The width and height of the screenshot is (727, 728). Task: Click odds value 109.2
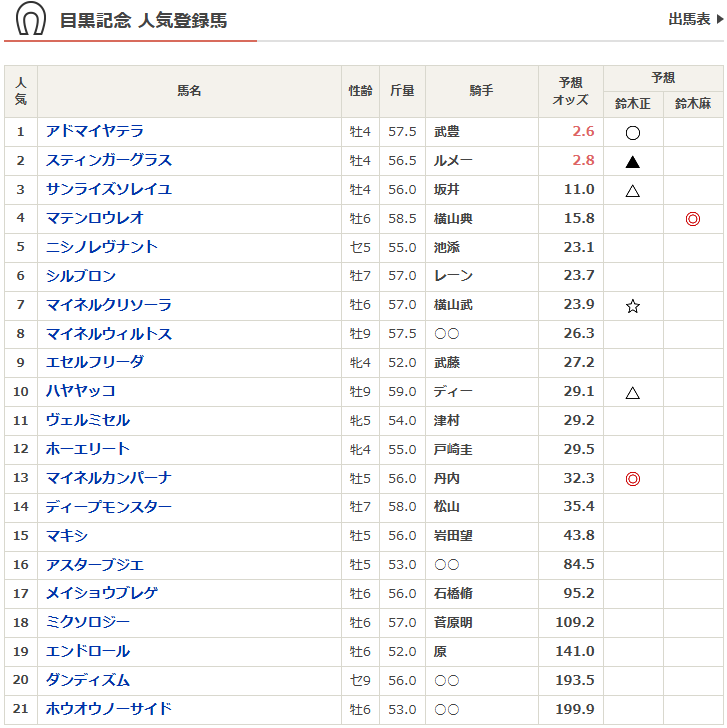(x=575, y=623)
